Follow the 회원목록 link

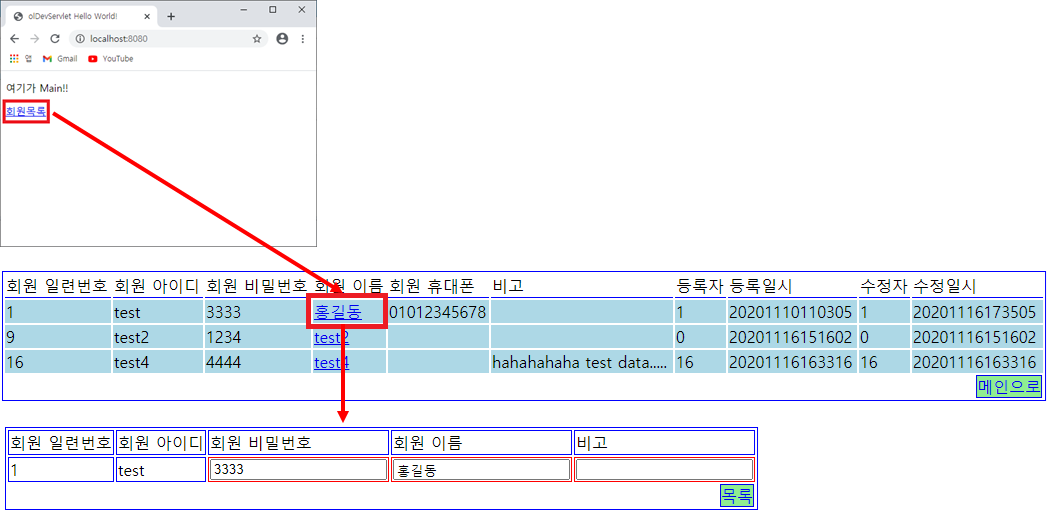point(25,111)
